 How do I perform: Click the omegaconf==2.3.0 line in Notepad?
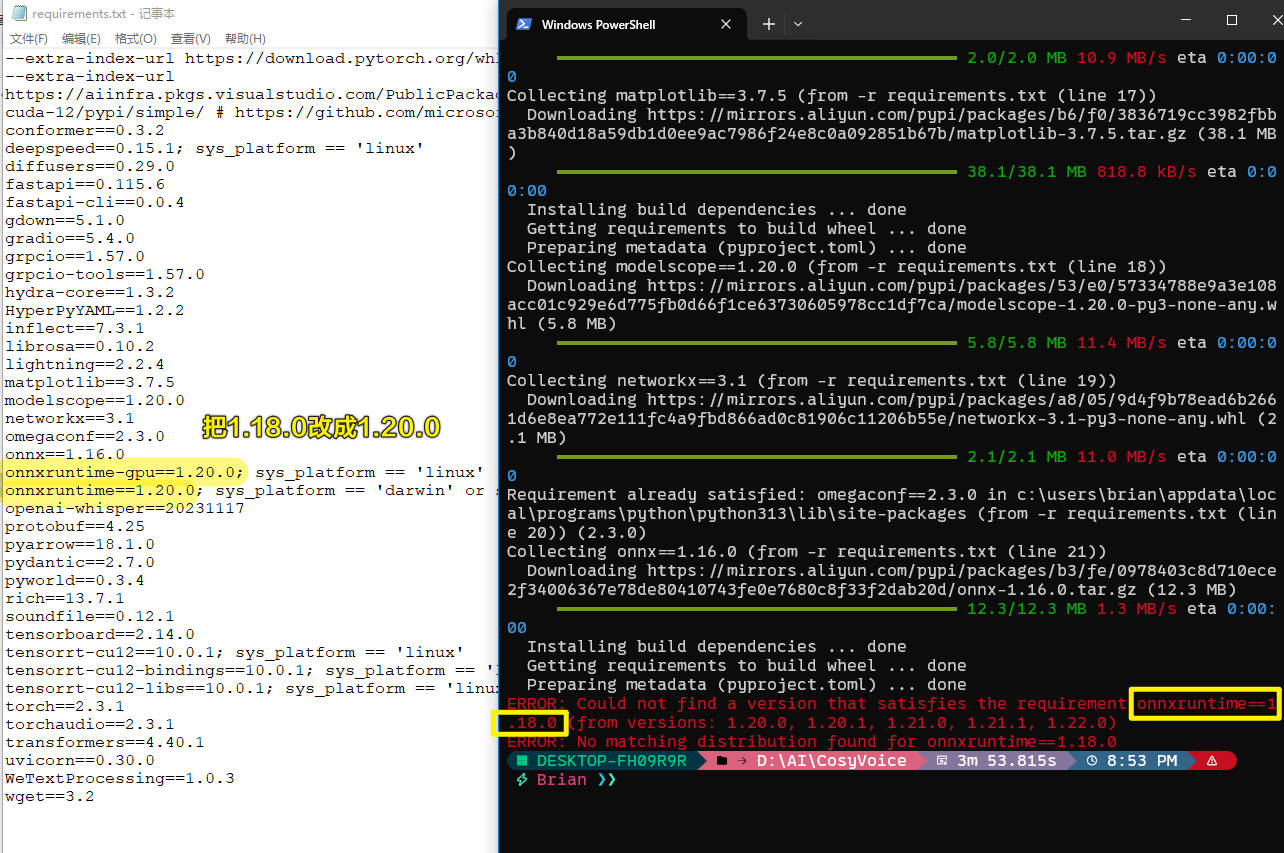coord(85,436)
